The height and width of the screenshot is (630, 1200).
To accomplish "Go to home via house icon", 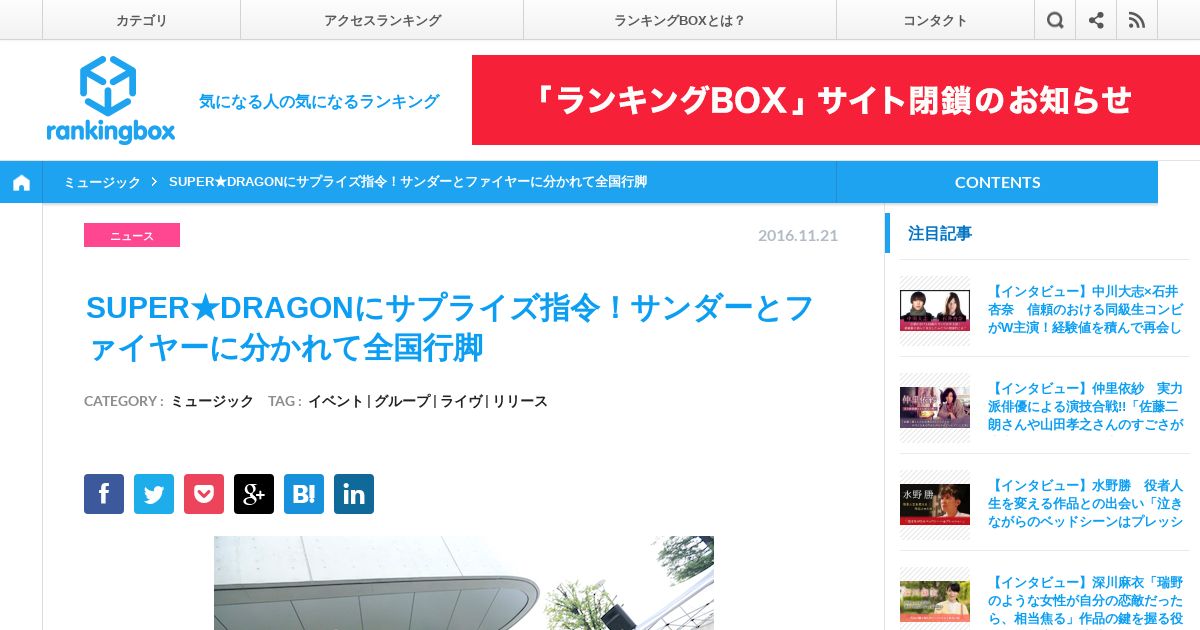I will pos(21,182).
